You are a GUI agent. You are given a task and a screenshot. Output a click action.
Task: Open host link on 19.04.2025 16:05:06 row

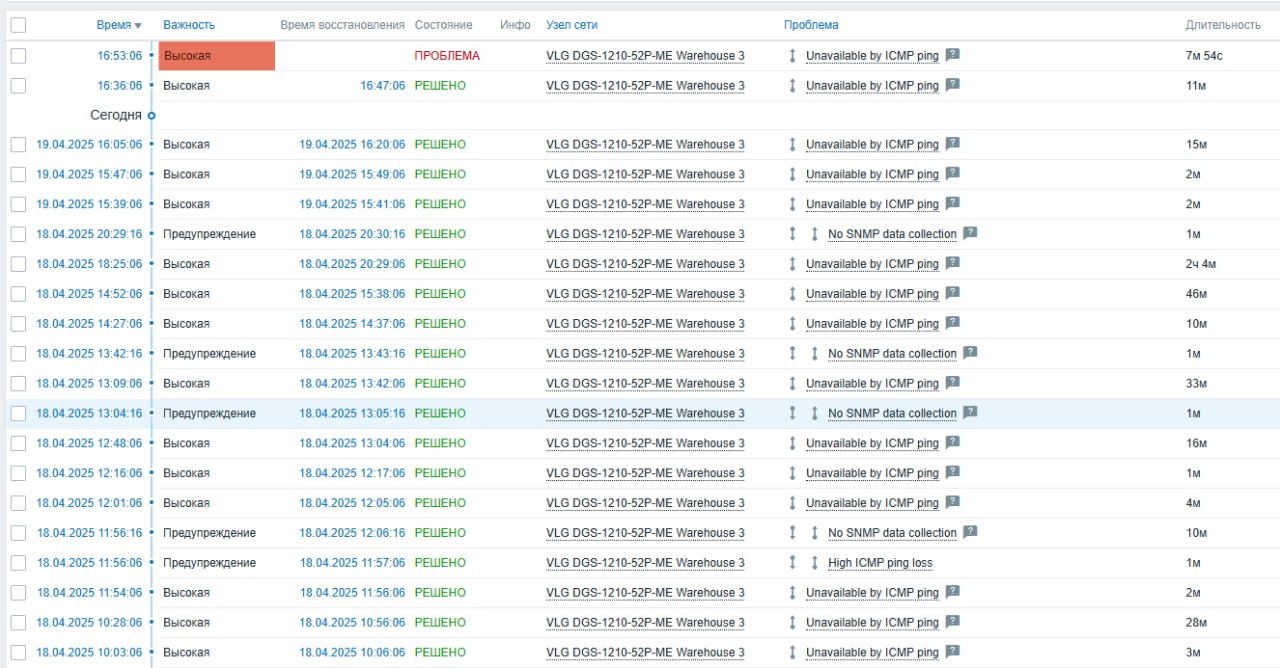point(645,145)
